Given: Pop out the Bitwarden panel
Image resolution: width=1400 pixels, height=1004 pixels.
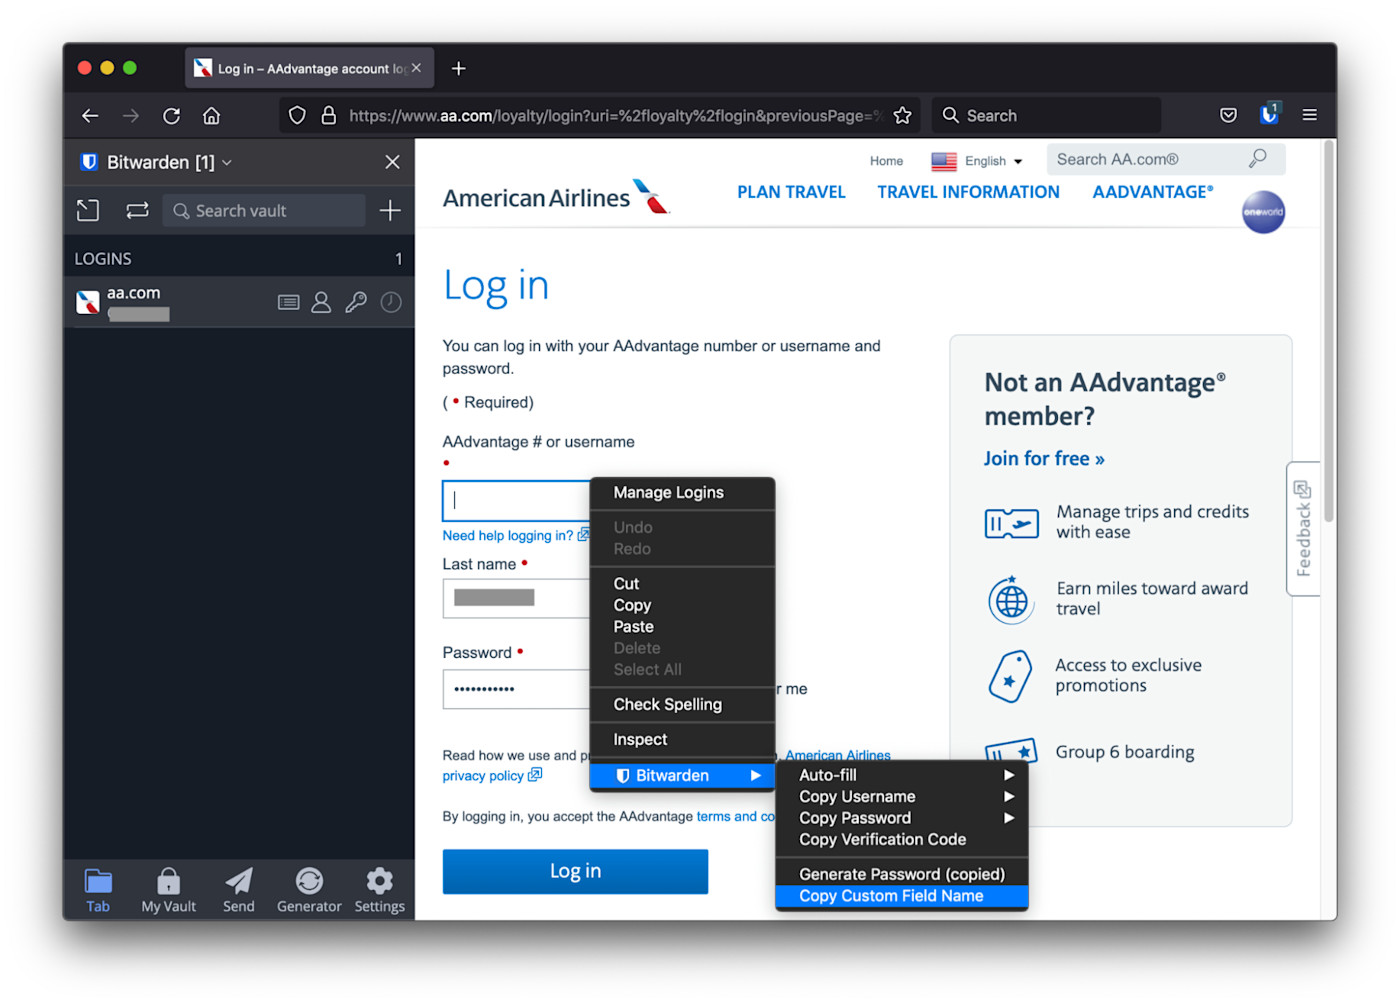Looking at the screenshot, I should (87, 210).
